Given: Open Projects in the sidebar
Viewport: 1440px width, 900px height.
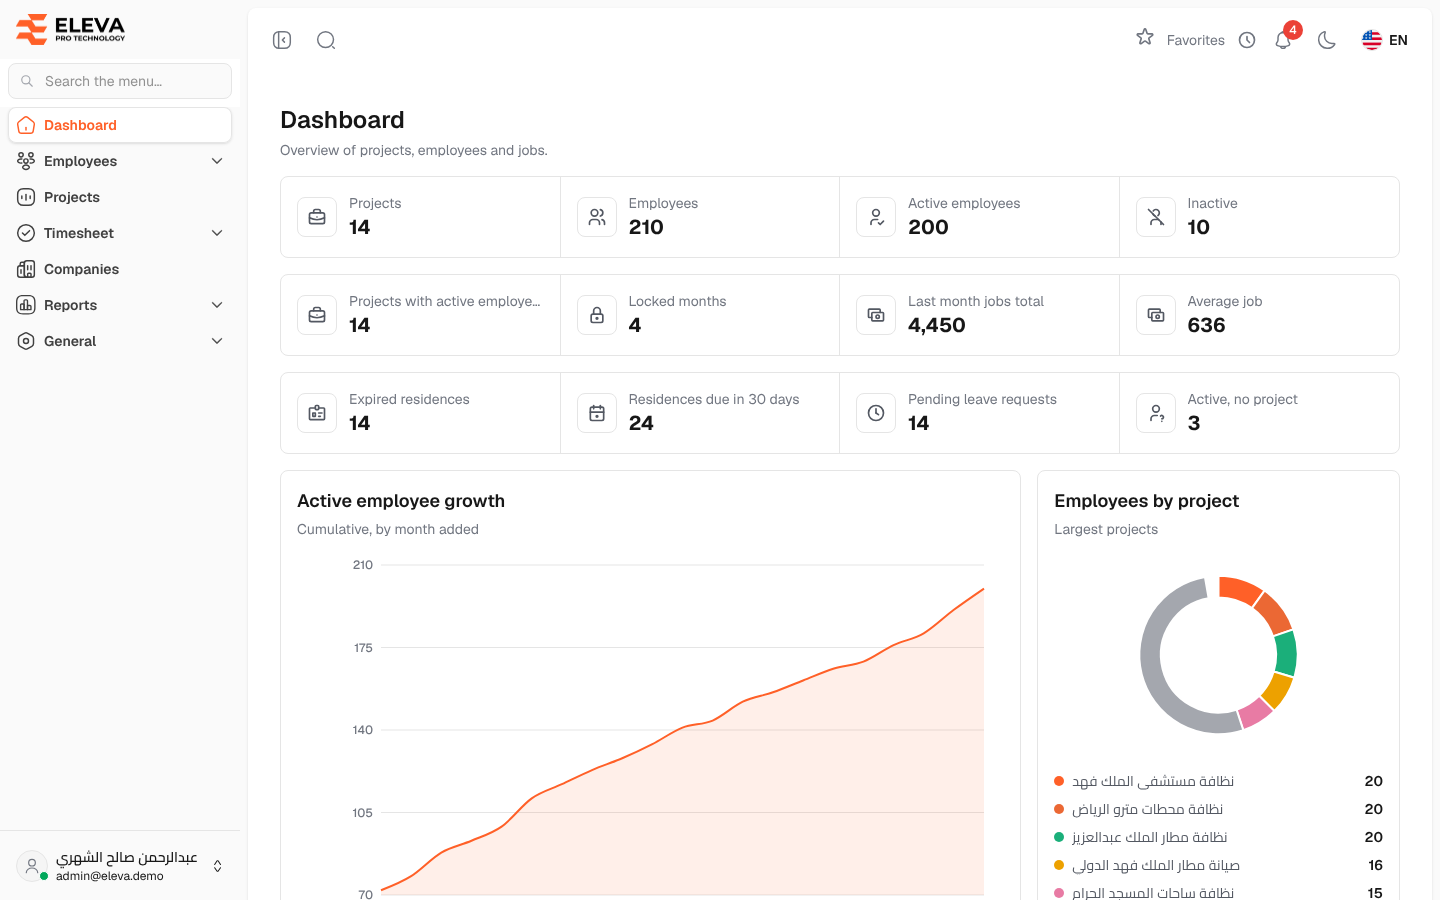Looking at the screenshot, I should pyautogui.click(x=120, y=197).
